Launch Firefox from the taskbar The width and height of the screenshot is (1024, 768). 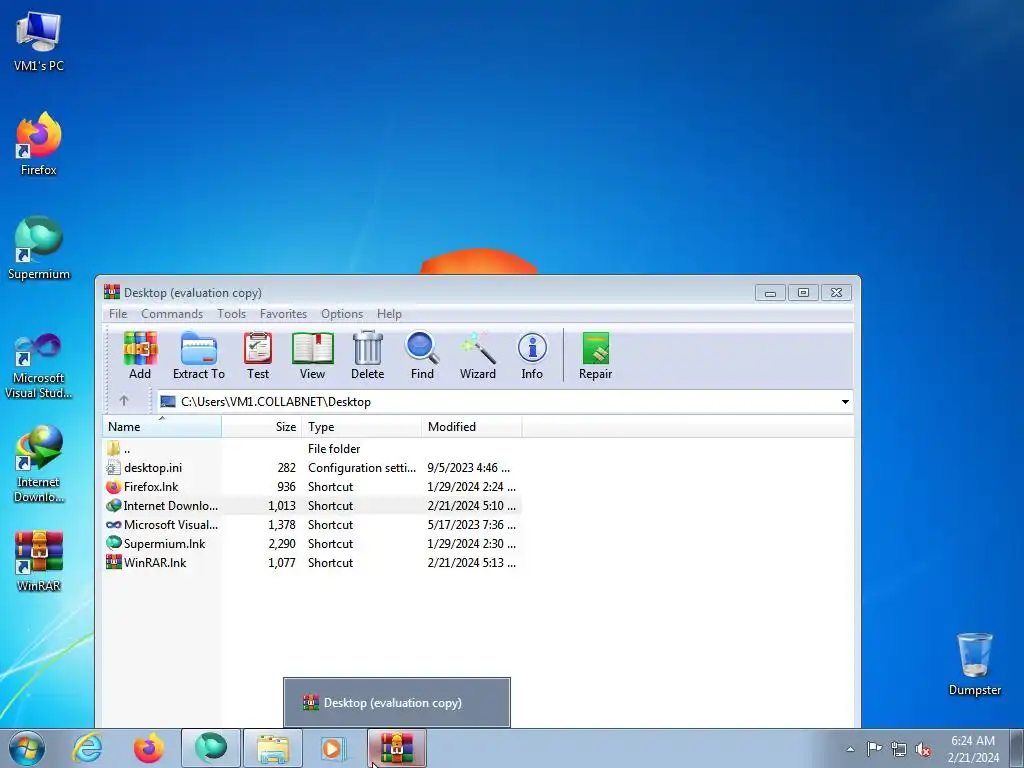(x=149, y=748)
